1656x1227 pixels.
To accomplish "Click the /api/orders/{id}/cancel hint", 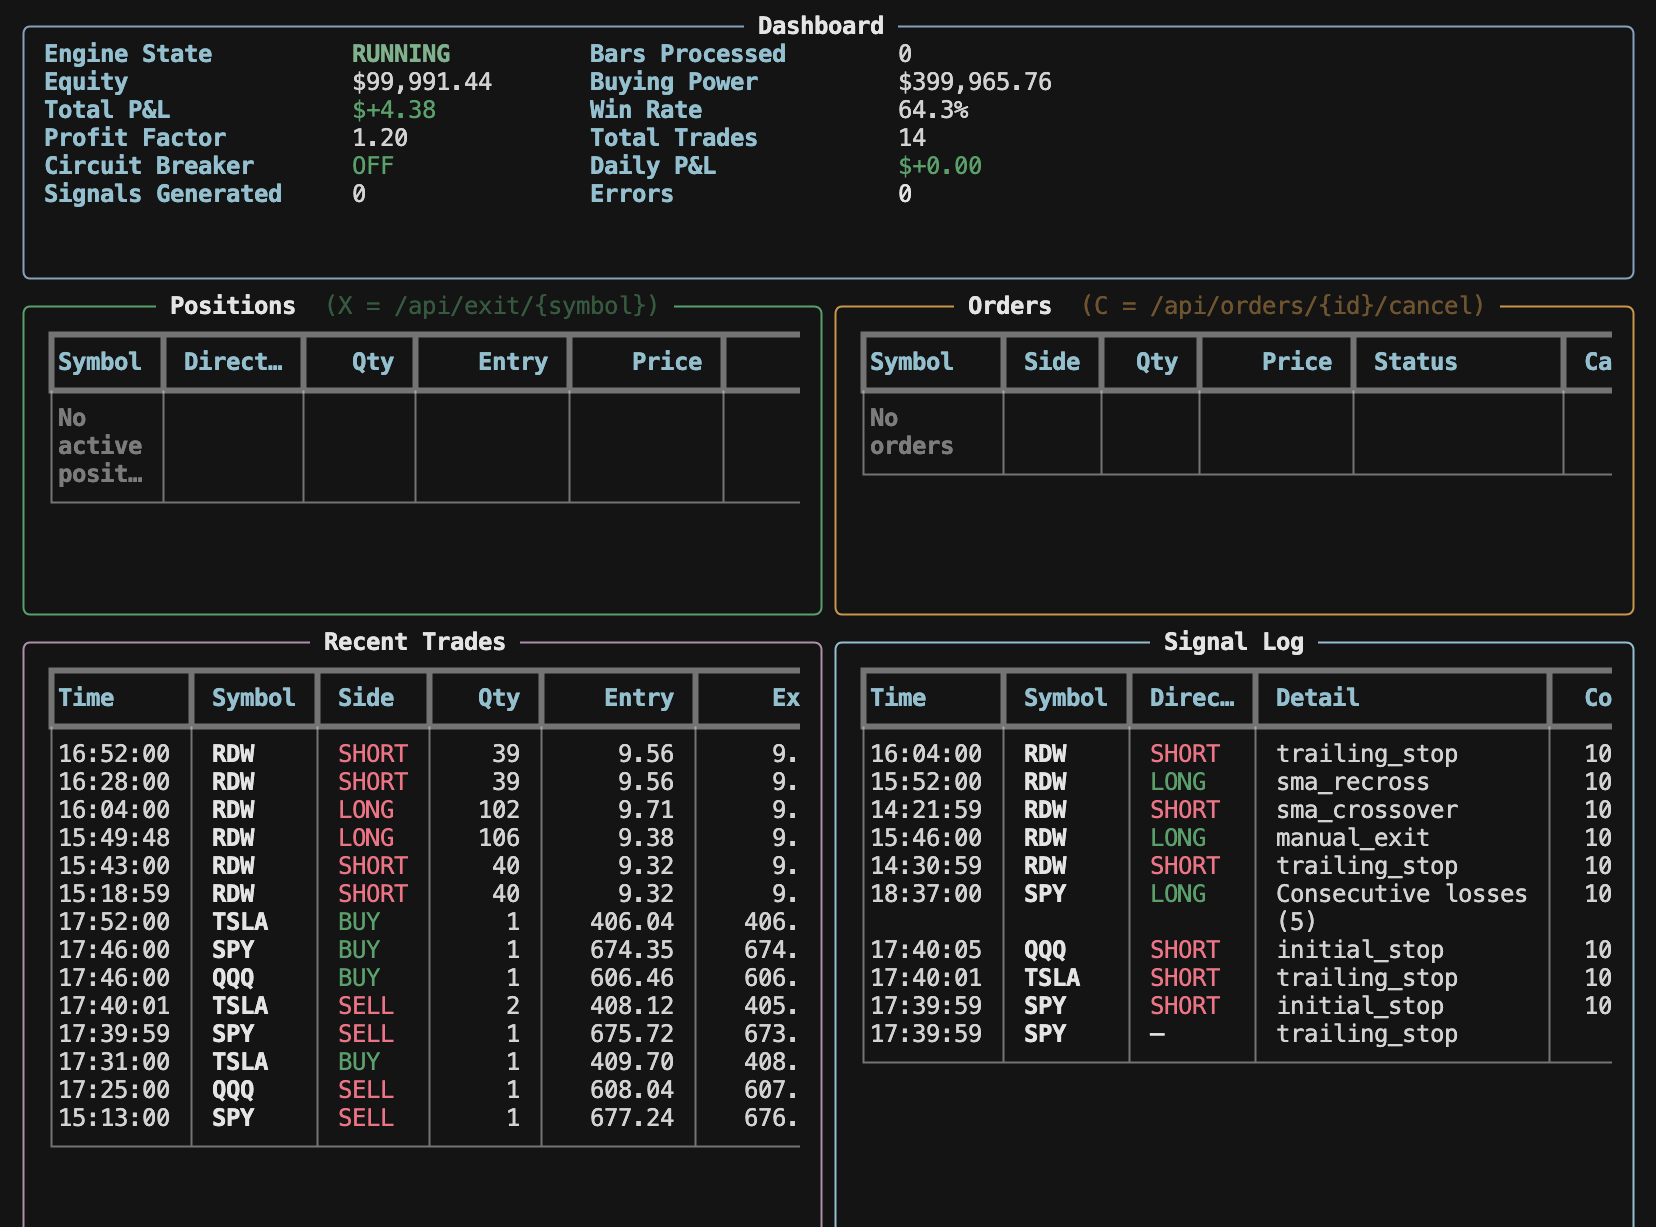I will click(1283, 306).
